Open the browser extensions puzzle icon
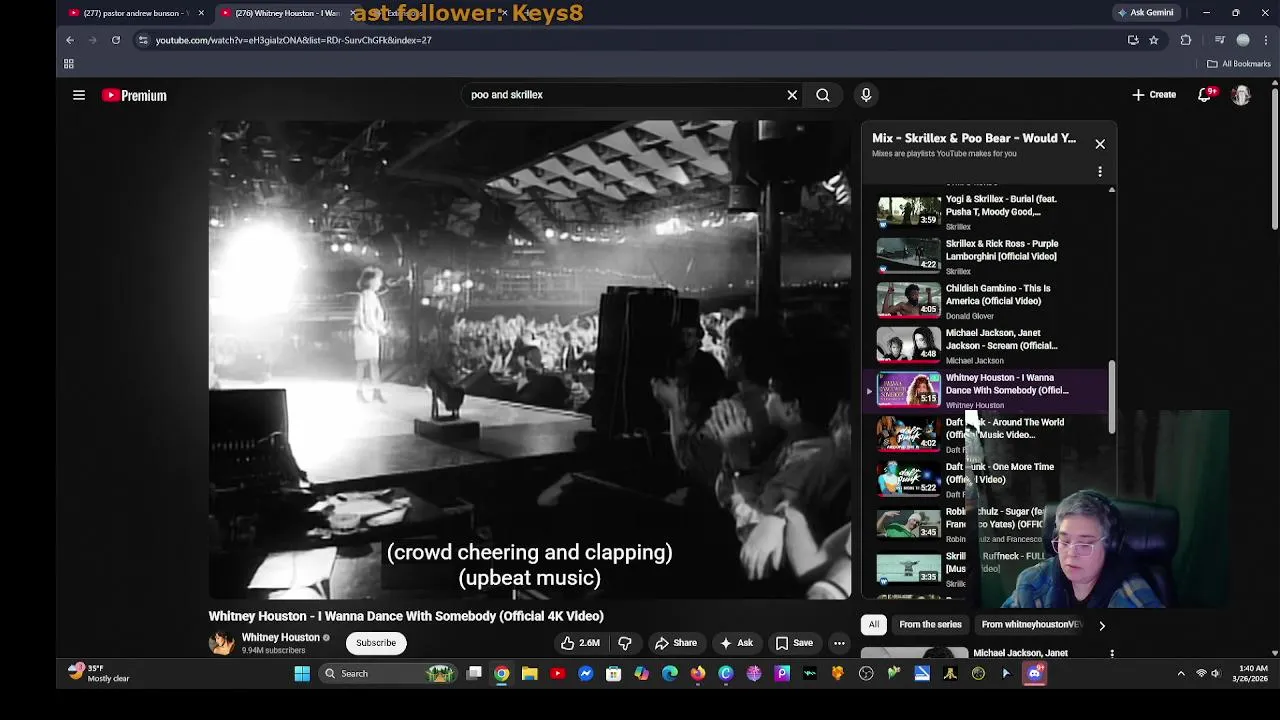 pyautogui.click(x=1186, y=40)
